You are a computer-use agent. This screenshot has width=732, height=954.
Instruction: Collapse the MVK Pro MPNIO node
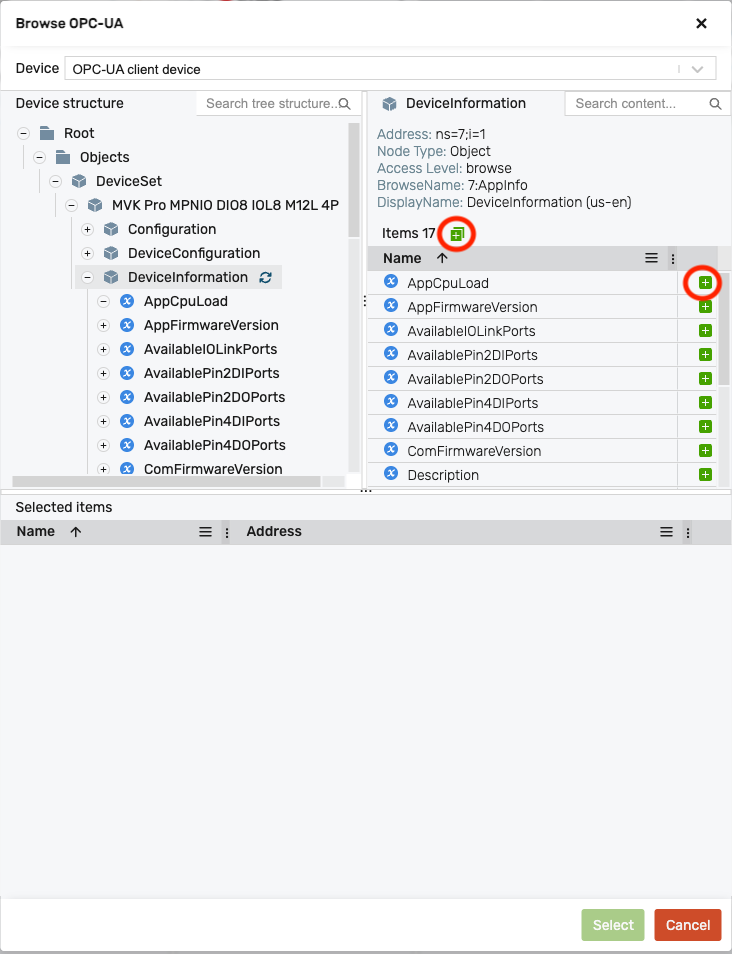coord(71,206)
